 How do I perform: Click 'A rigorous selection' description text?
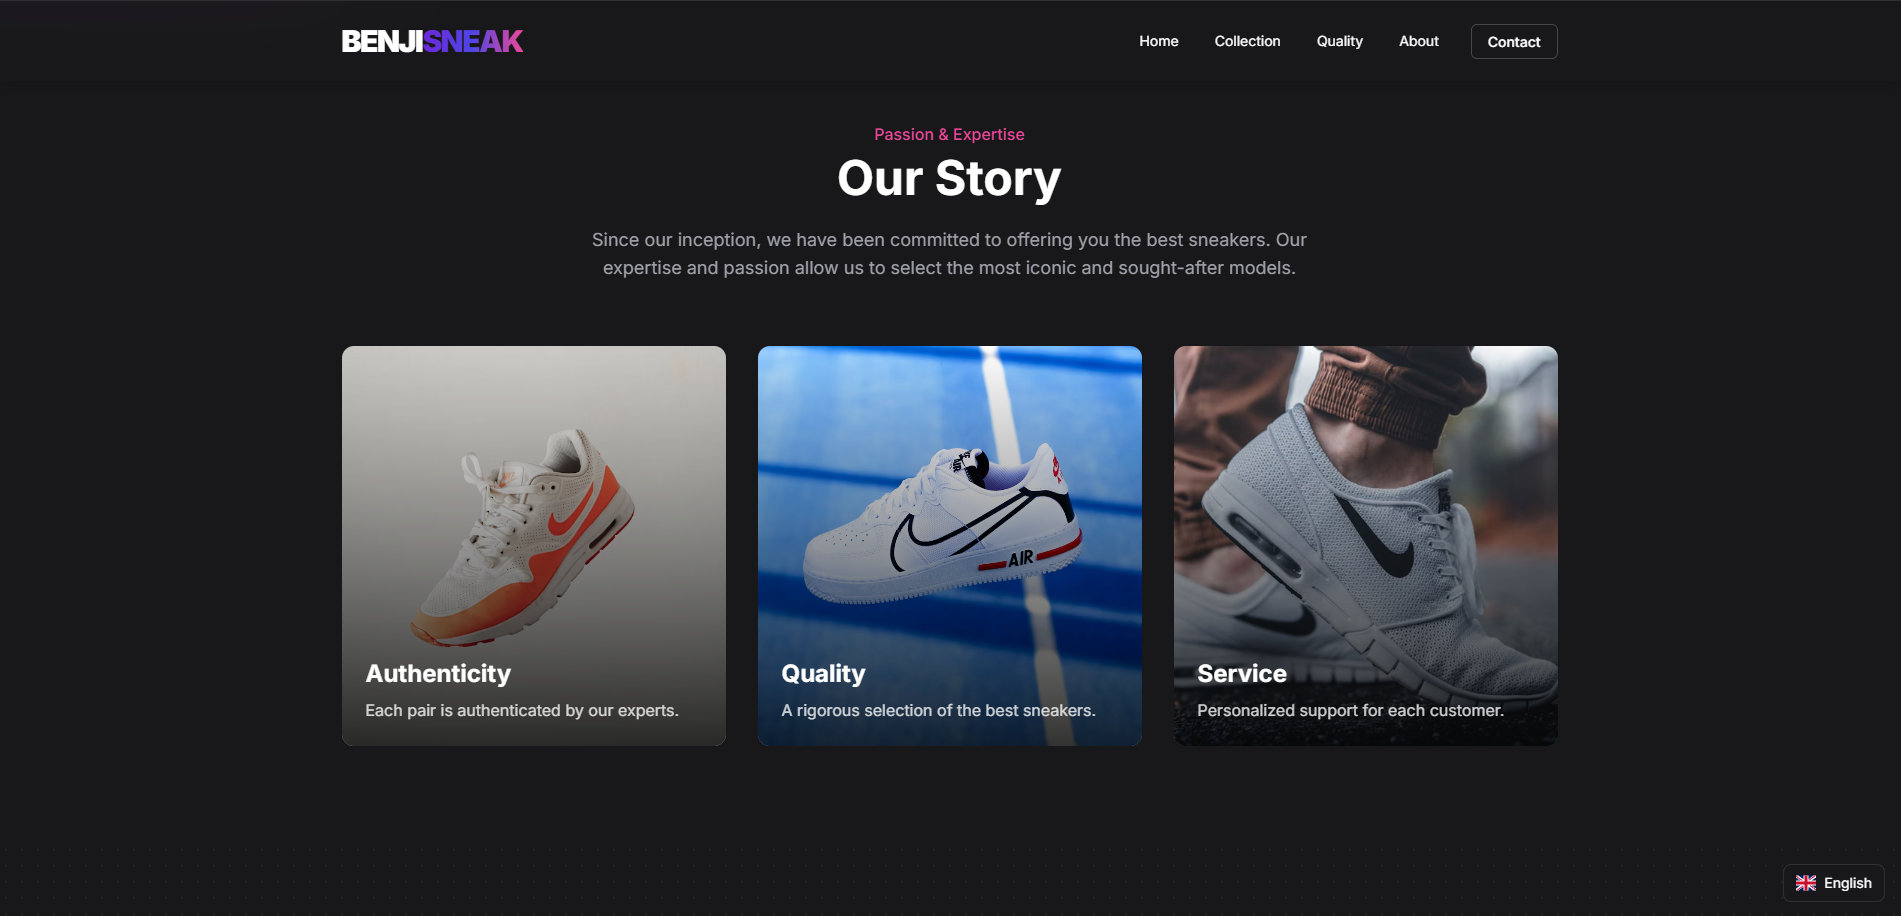(x=938, y=710)
